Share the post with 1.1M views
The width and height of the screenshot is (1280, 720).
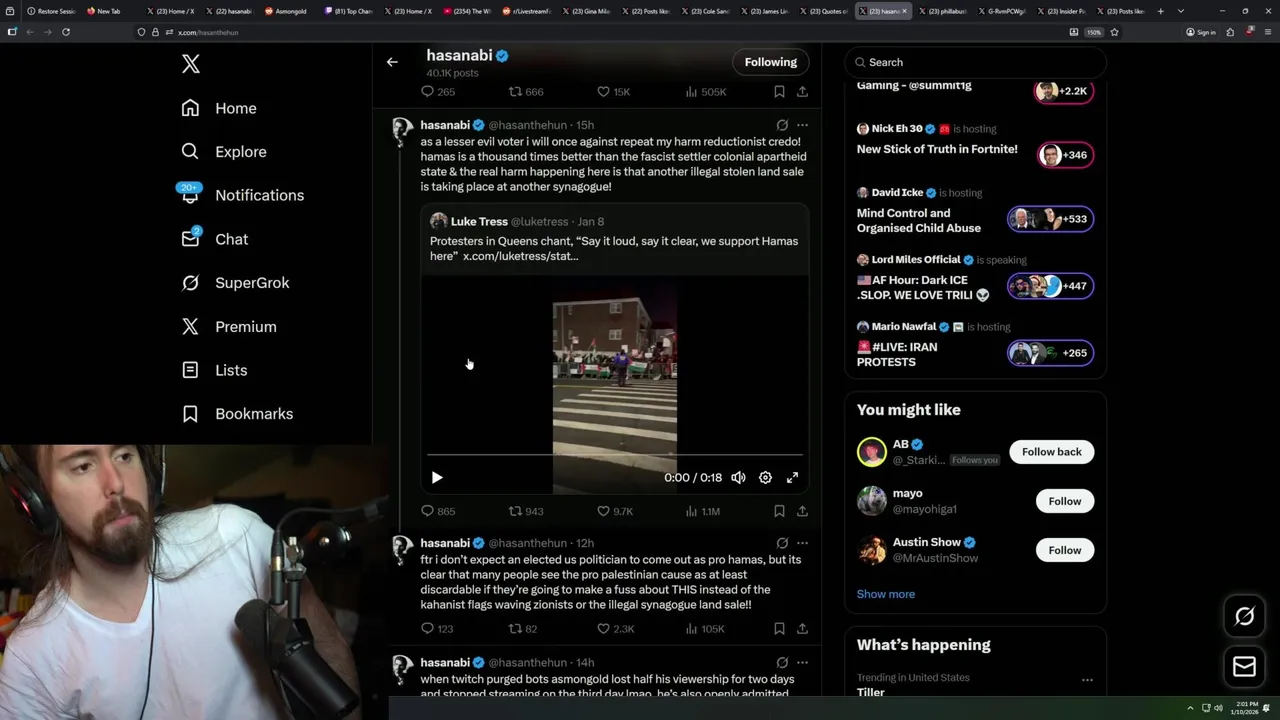tap(802, 511)
